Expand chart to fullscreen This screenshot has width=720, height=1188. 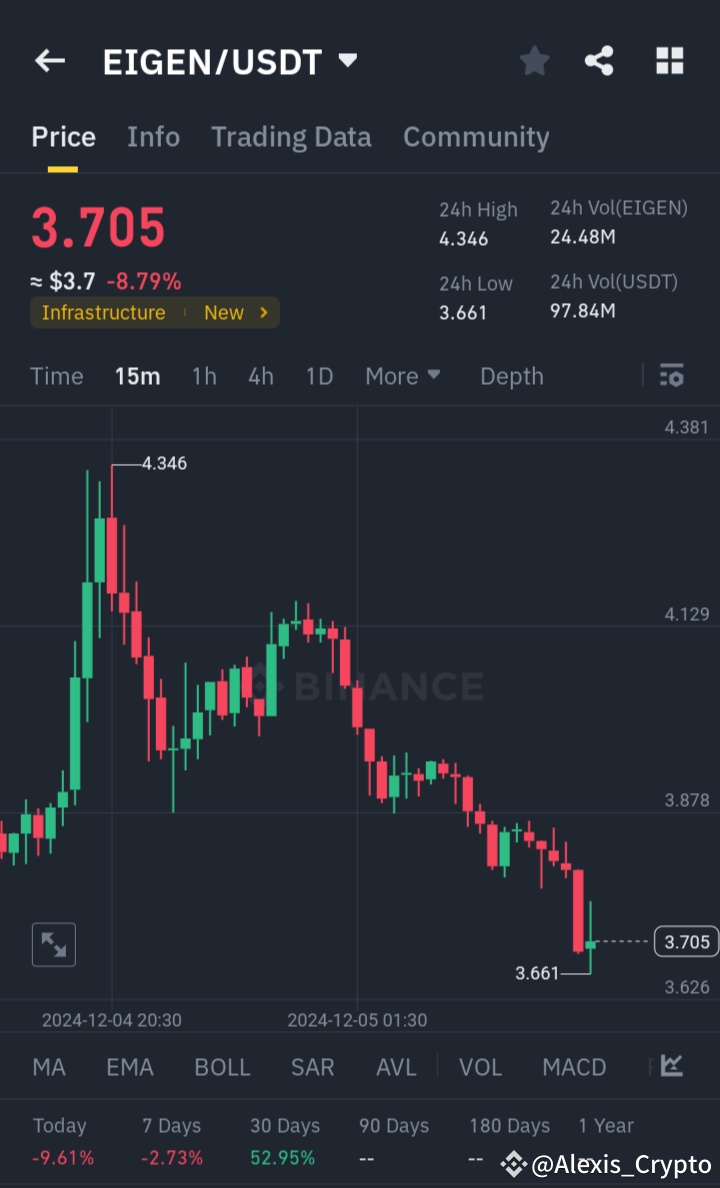[53, 944]
